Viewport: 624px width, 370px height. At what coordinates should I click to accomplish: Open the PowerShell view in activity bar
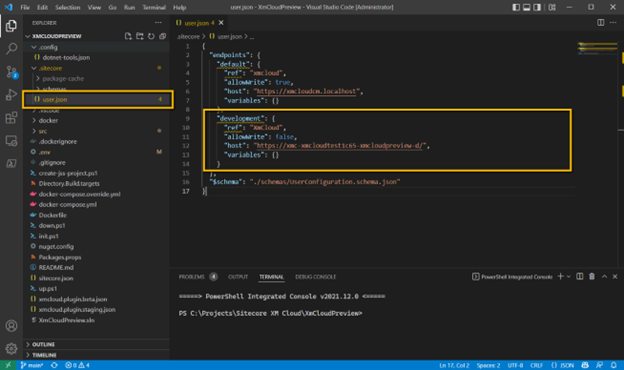point(11,163)
